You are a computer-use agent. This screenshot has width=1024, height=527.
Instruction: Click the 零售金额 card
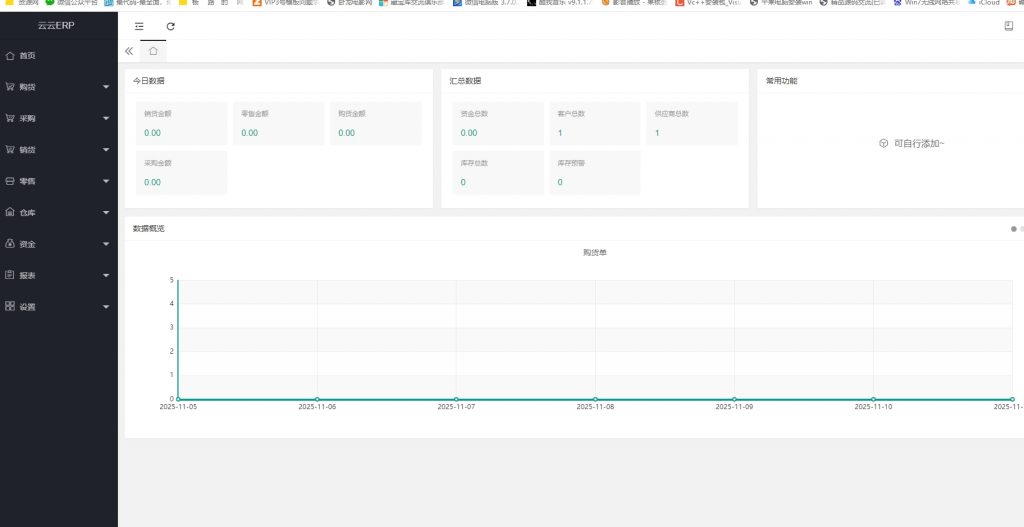(x=278, y=123)
